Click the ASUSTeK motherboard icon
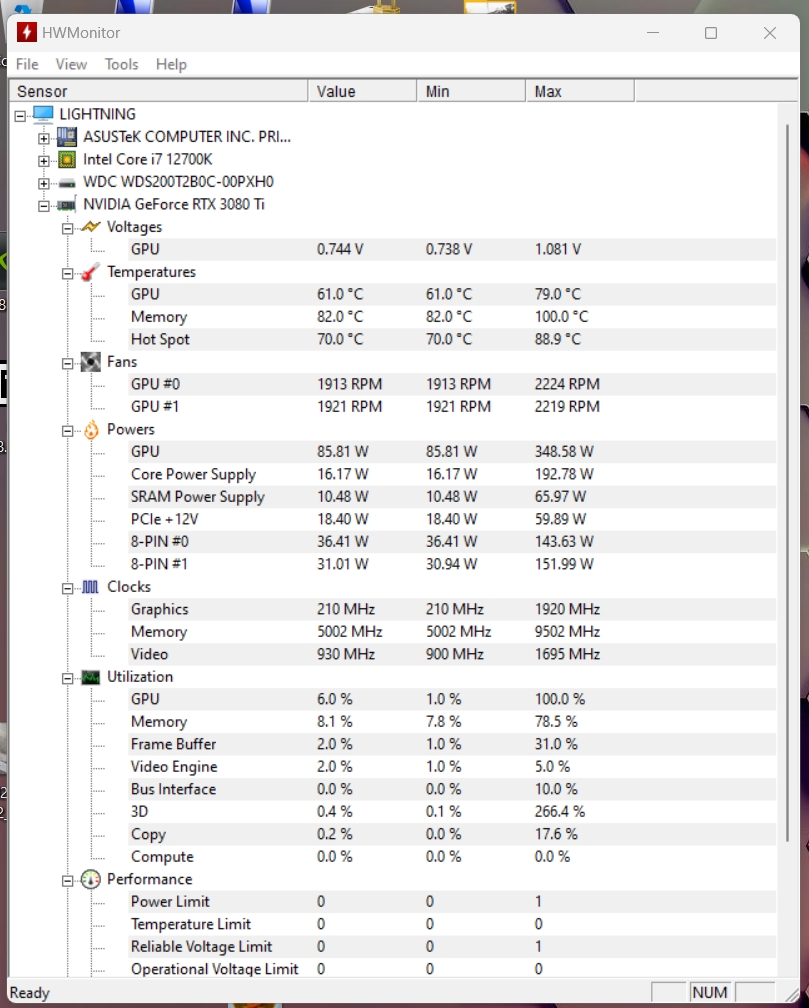The width and height of the screenshot is (809, 1008). 67,136
